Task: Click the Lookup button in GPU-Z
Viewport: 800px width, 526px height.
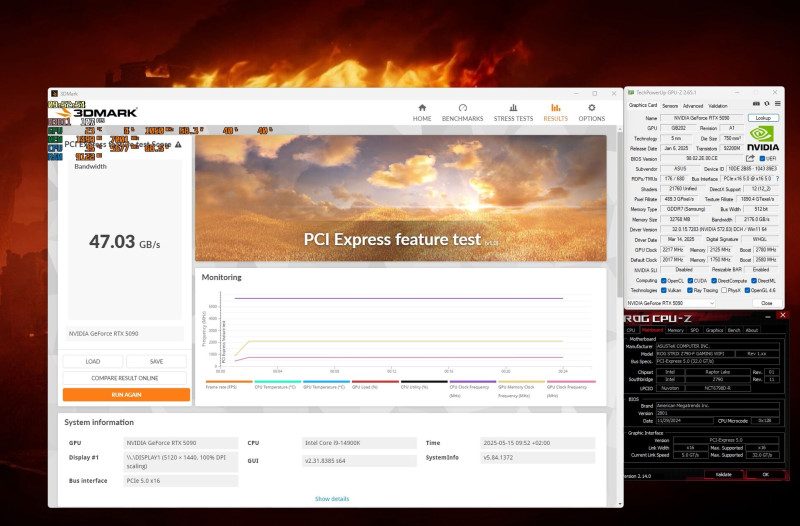Action: click(x=763, y=118)
